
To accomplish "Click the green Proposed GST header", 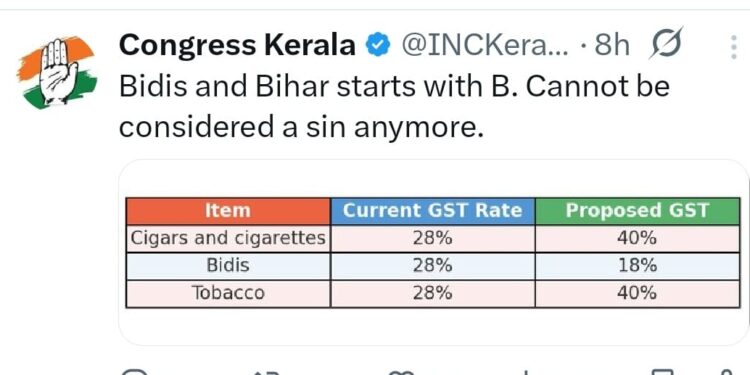I will tap(638, 211).
